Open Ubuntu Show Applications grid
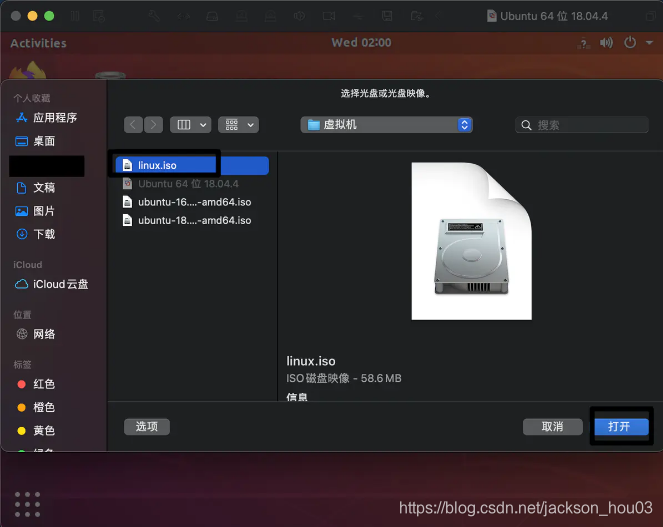 (x=27, y=504)
